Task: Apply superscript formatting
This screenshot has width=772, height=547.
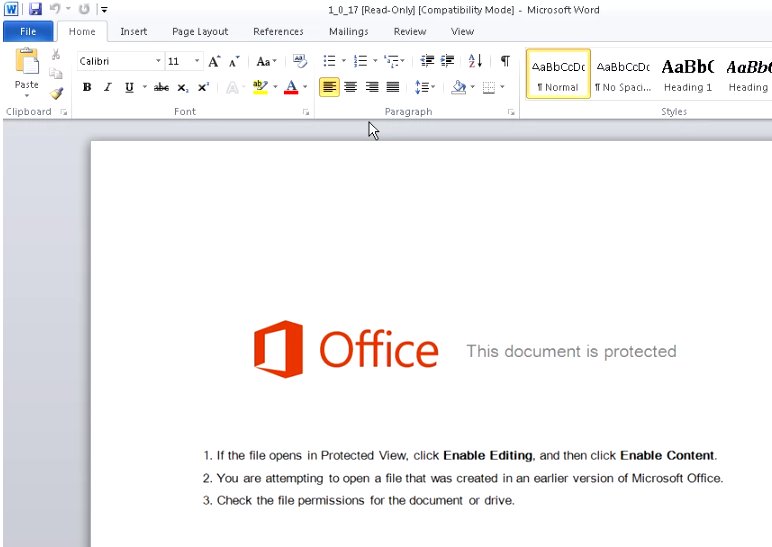Action: click(x=203, y=88)
